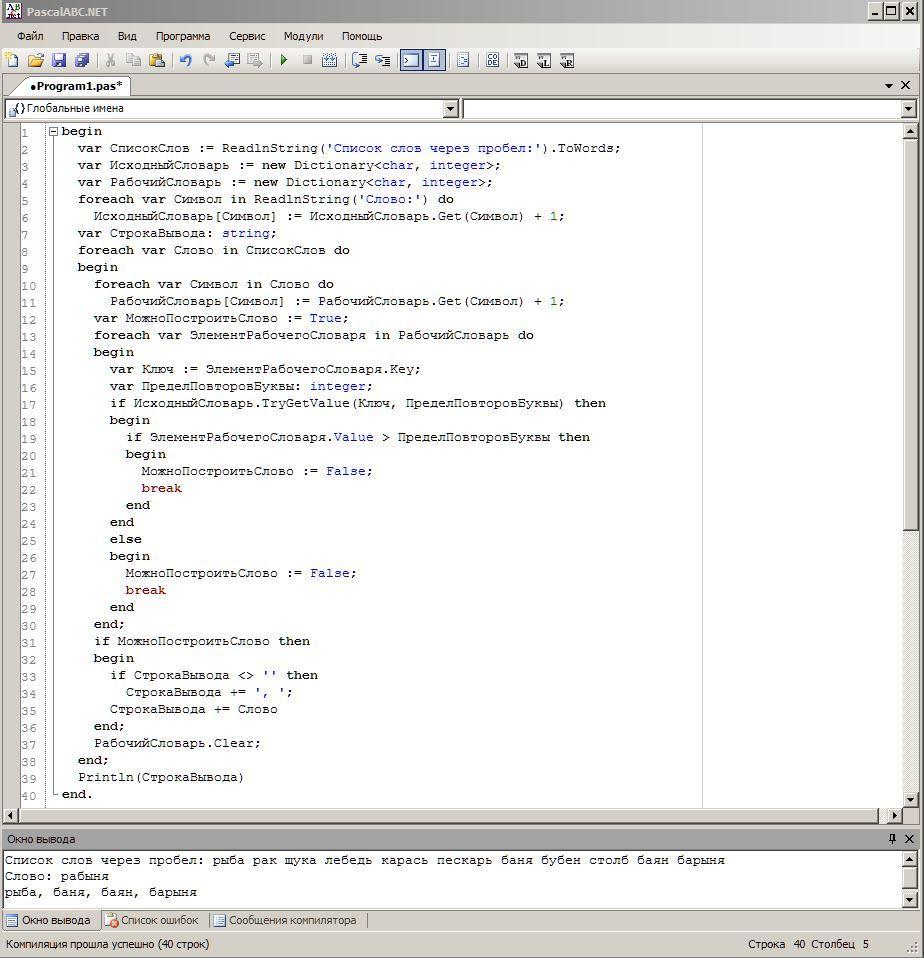Undo the last edit
Image resolution: width=924 pixels, height=958 pixels.
pyautogui.click(x=186, y=60)
